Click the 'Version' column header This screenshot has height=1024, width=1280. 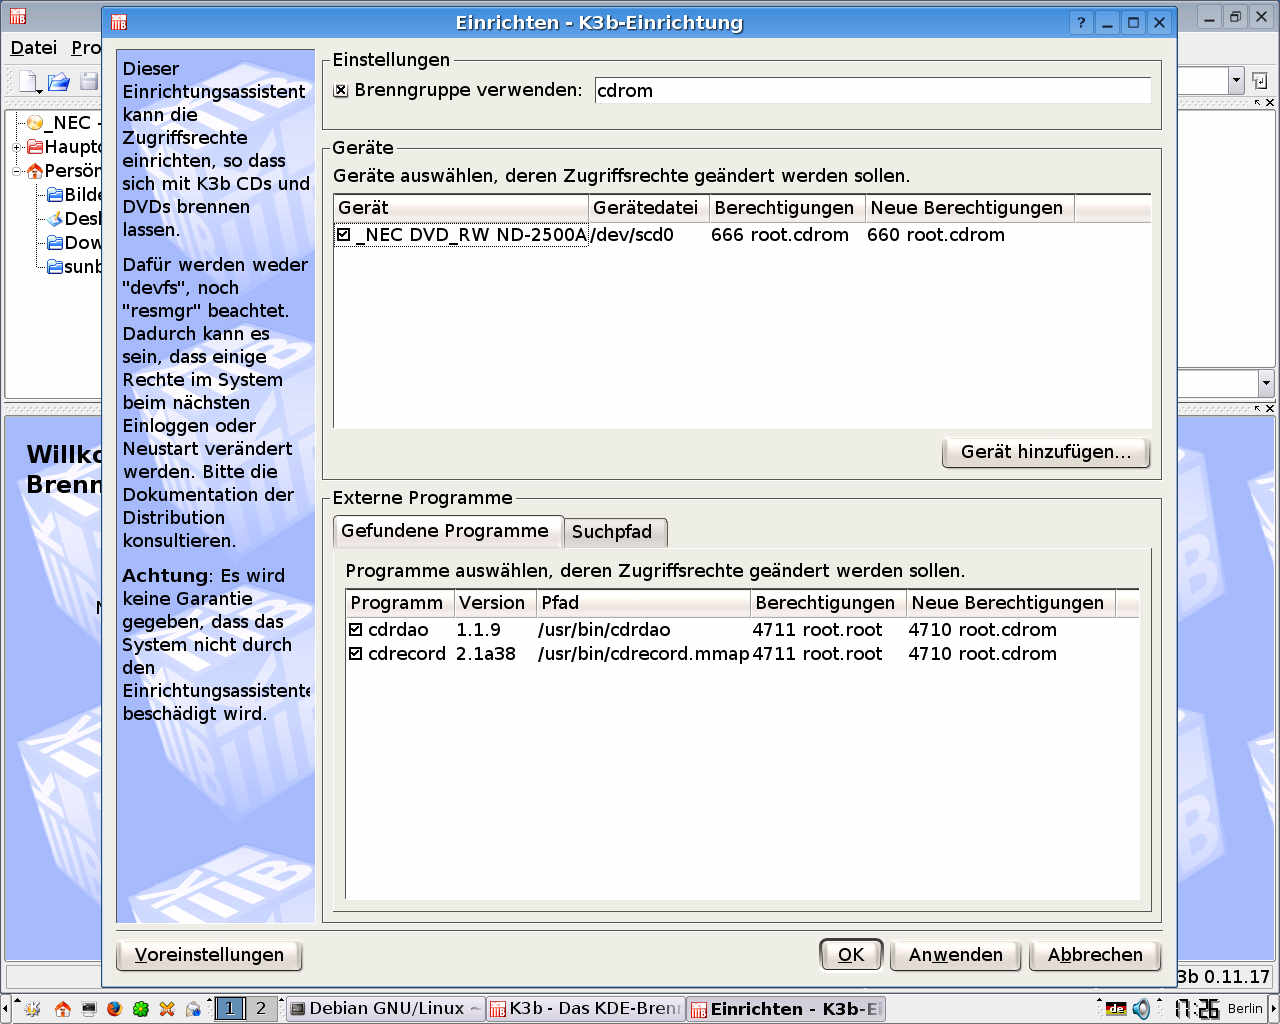(495, 603)
